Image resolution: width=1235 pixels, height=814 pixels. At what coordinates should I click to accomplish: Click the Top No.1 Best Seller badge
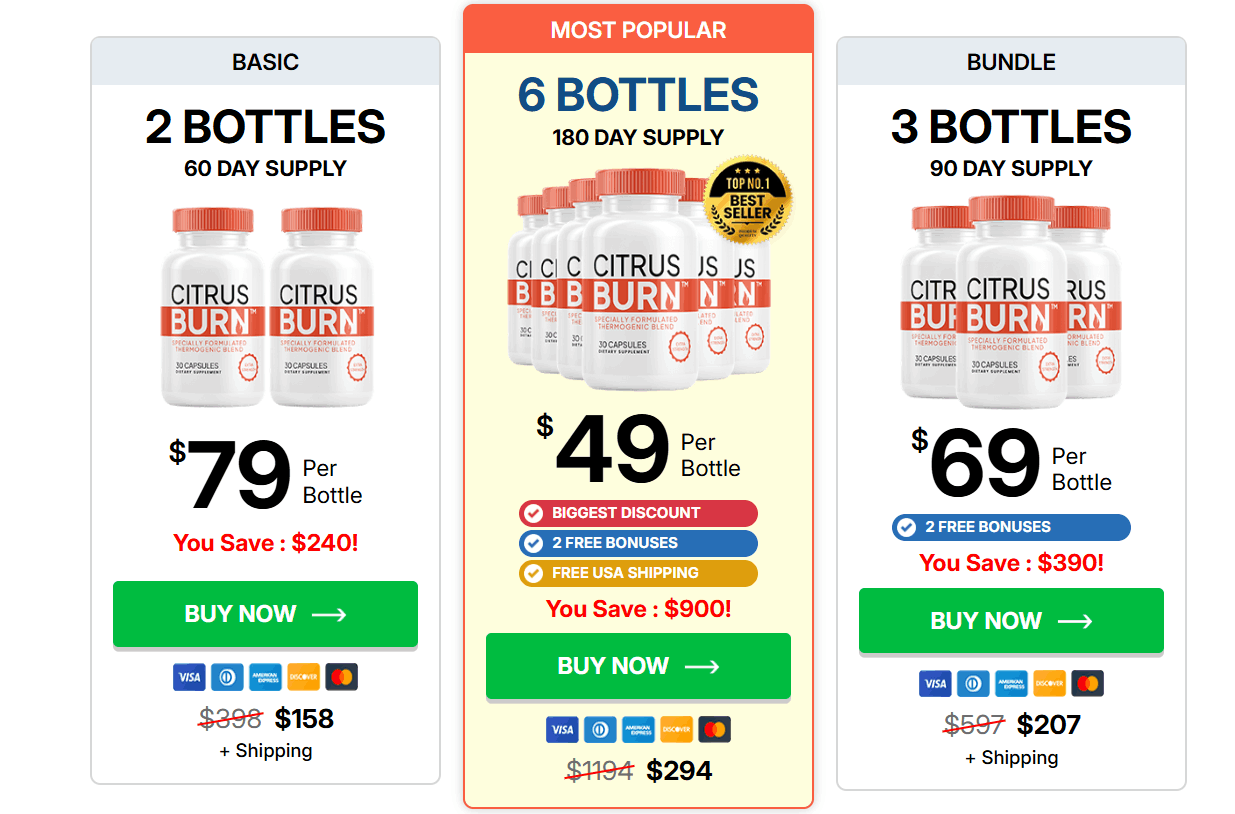click(x=748, y=200)
